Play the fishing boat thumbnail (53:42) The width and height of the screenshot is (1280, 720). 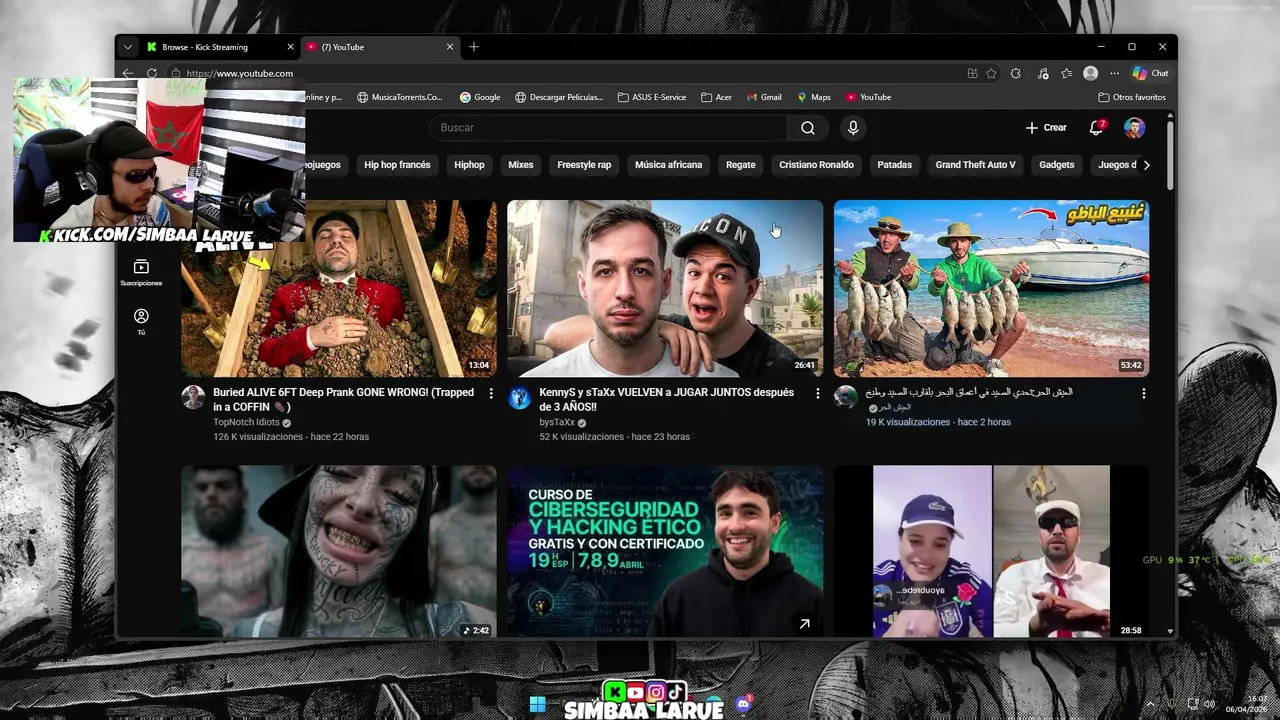coord(991,288)
